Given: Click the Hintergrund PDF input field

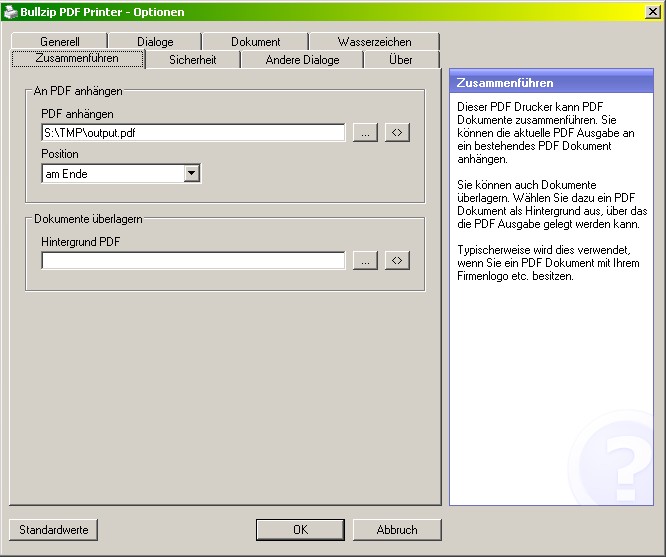Looking at the screenshot, I should [x=193, y=260].
